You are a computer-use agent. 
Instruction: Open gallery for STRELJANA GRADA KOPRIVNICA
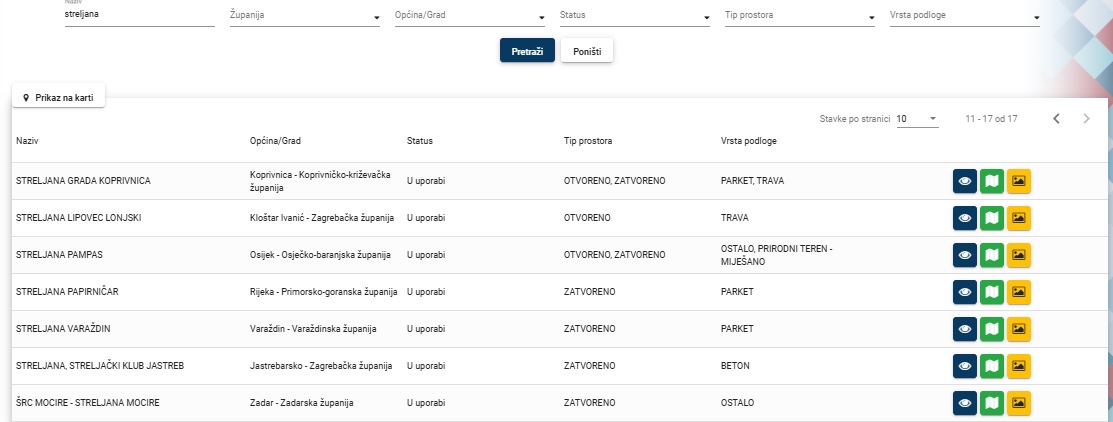1019,181
